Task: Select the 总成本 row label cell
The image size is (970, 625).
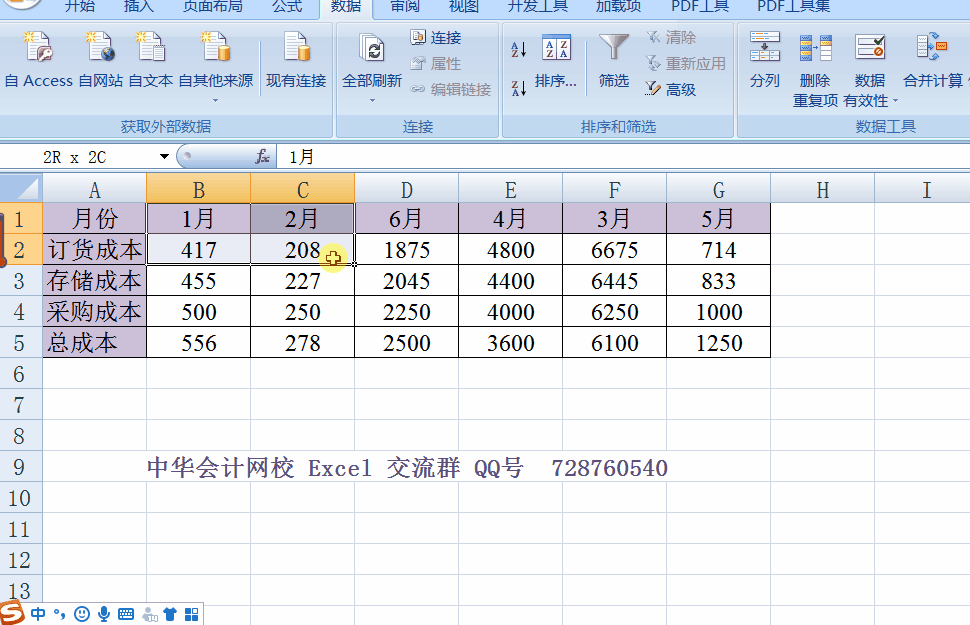Action: pyautogui.click(x=94, y=343)
